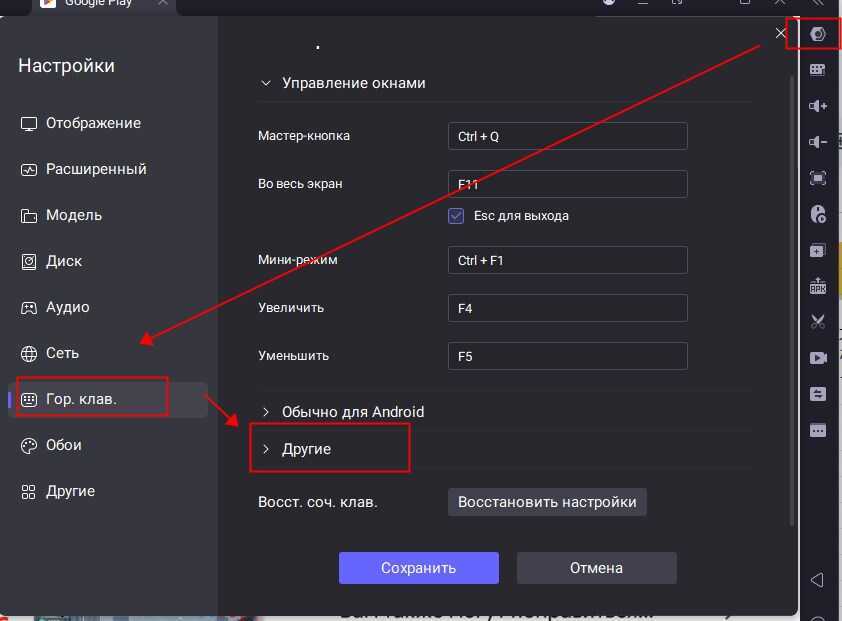Open the emulator settings gear icon

[818, 33]
